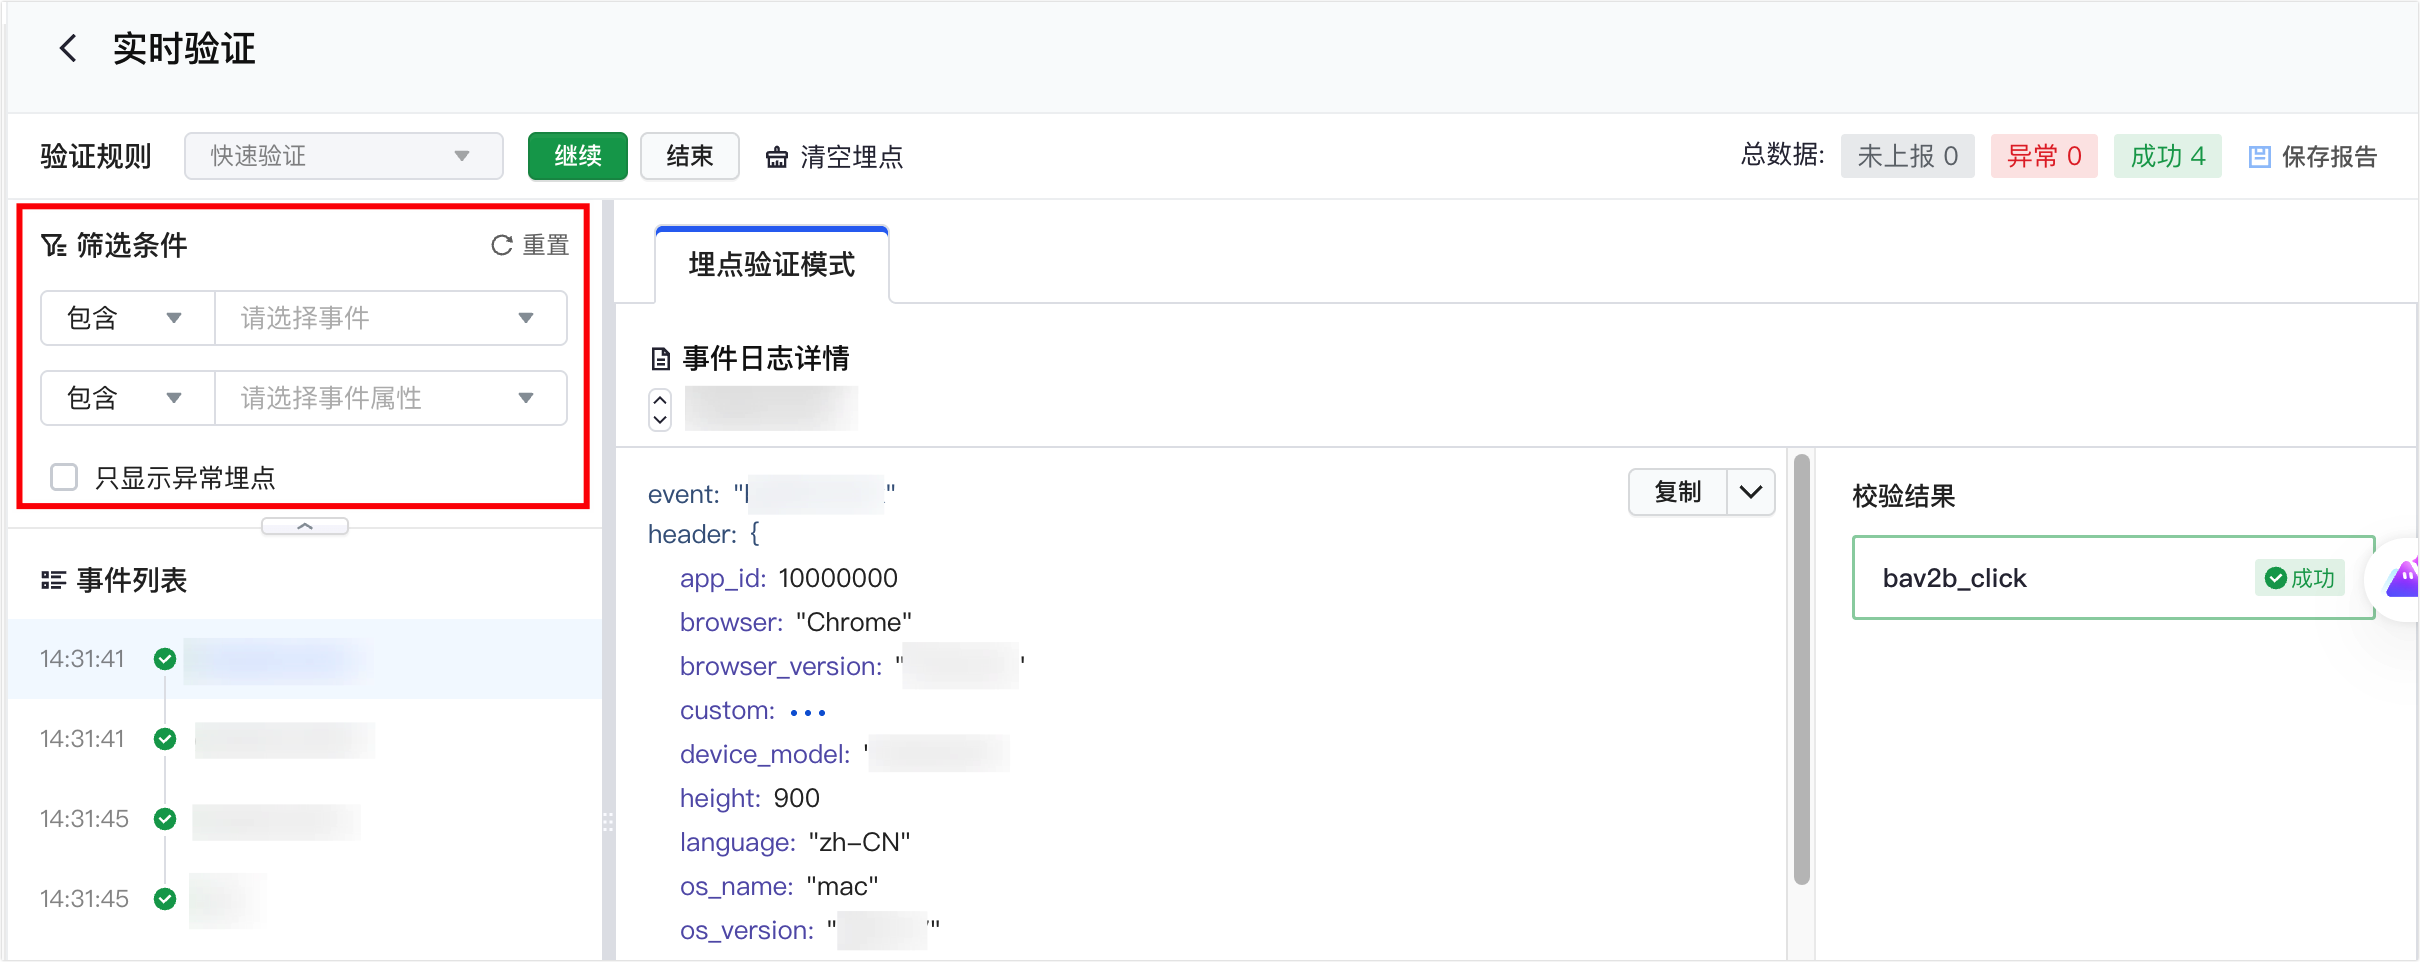Viewport: 2420px width, 962px height.
Task: Click the height value 900
Action: point(796,798)
